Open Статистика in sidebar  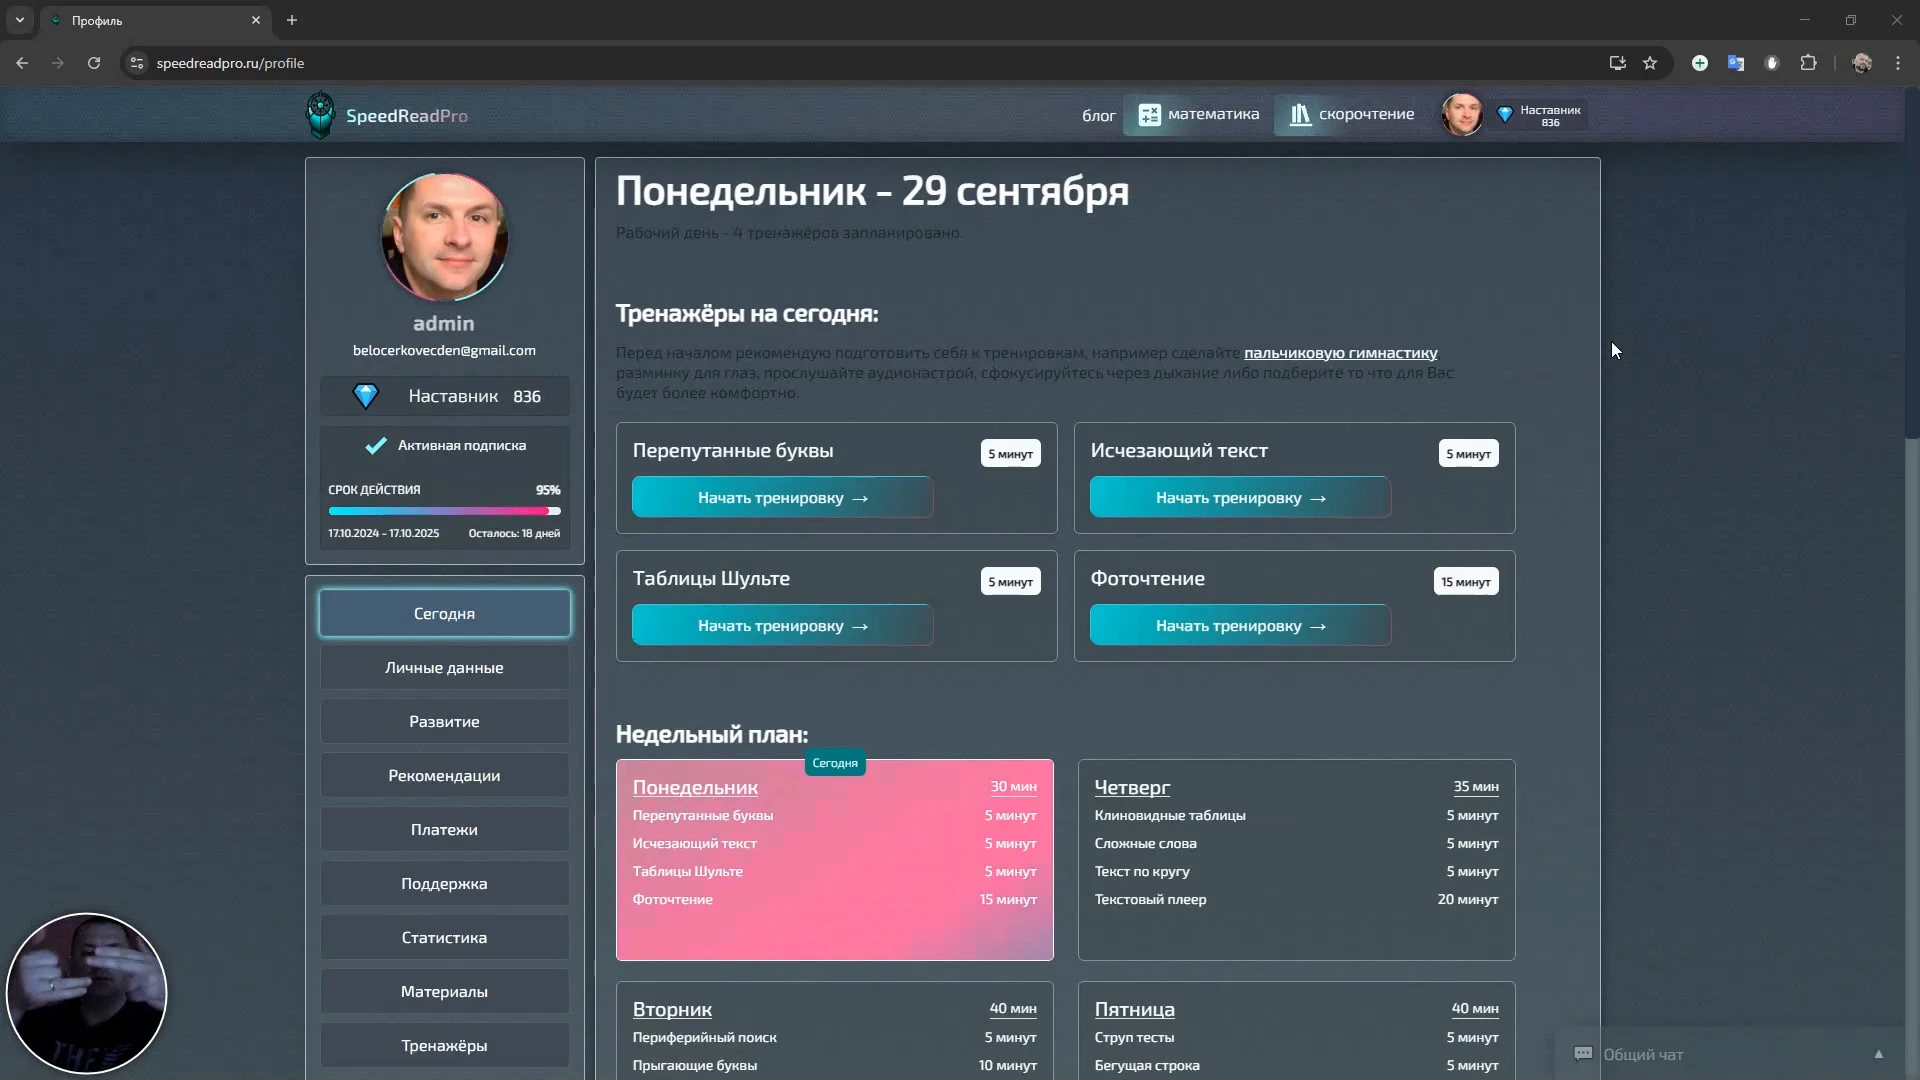click(x=445, y=937)
